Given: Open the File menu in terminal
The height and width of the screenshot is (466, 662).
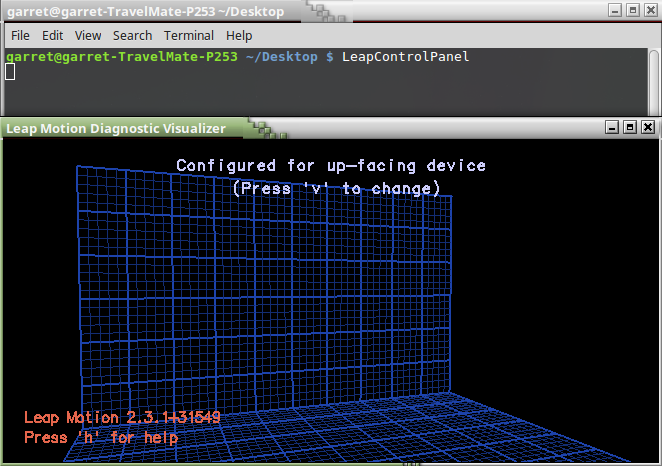Looking at the screenshot, I should 20,35.
